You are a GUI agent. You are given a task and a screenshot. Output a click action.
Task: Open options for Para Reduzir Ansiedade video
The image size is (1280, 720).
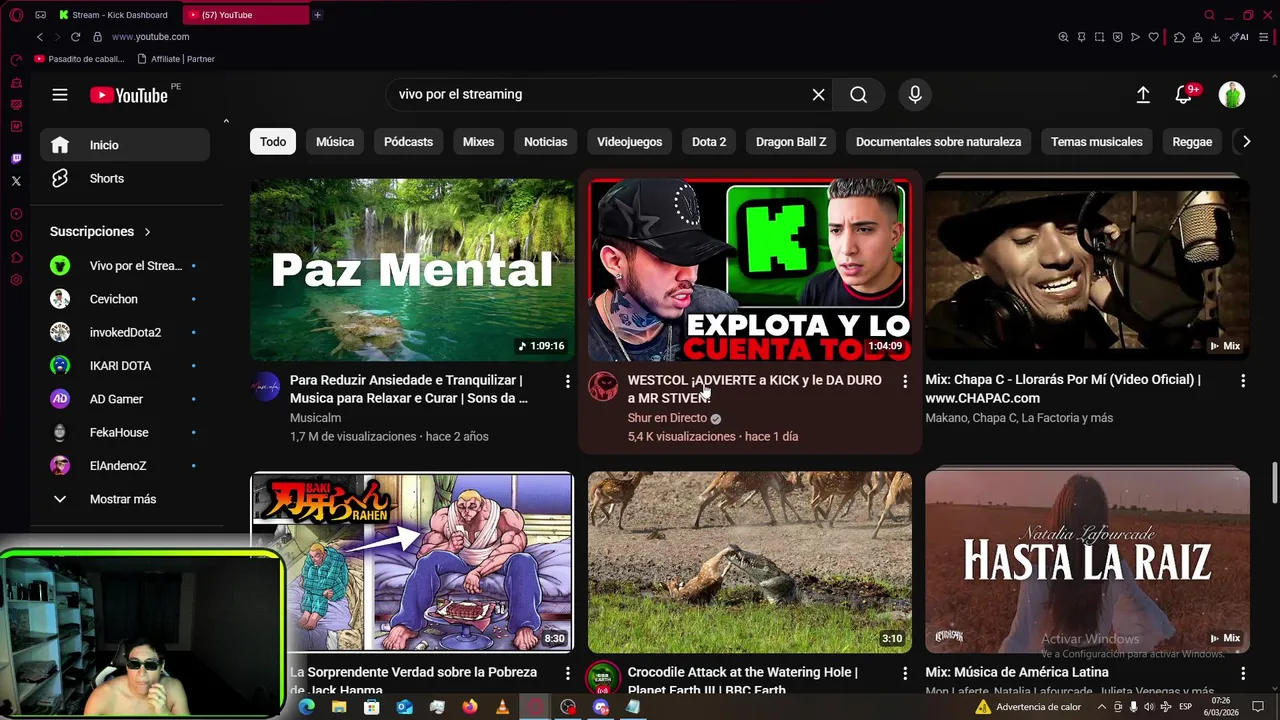[x=567, y=381]
